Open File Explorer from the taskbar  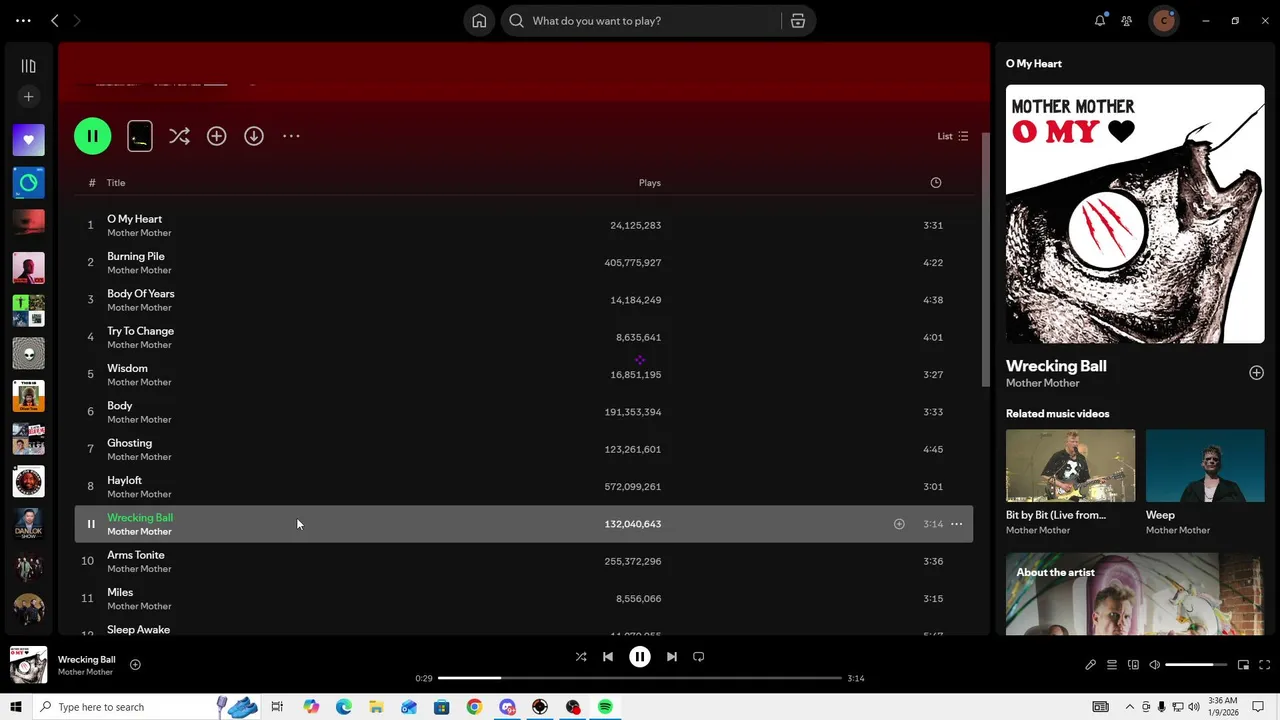tap(376, 707)
